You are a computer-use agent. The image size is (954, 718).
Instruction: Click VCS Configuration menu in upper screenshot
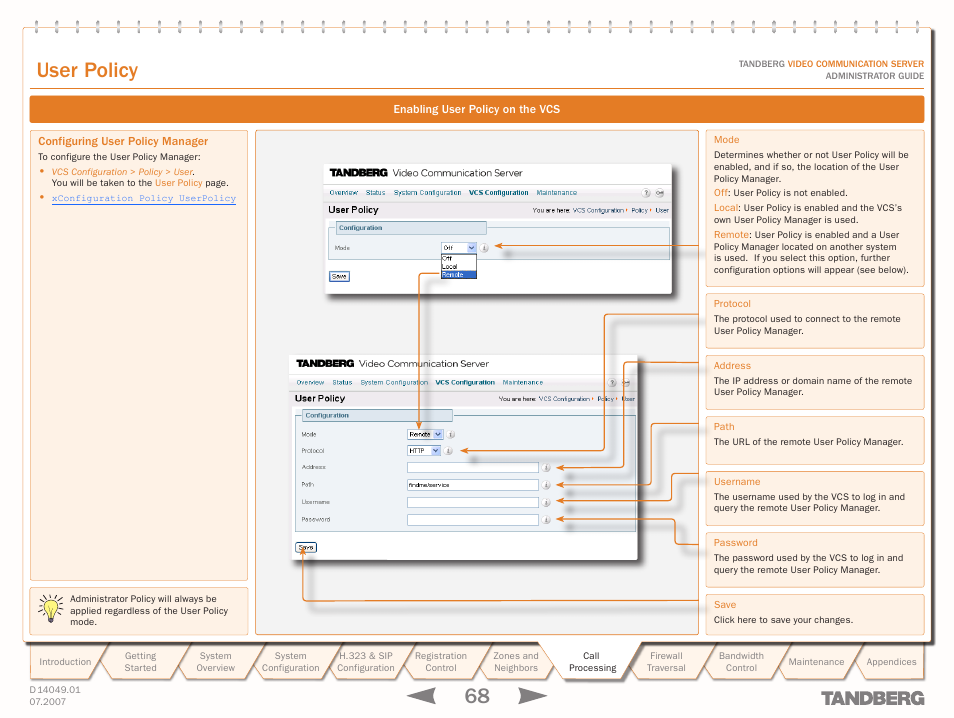498,192
